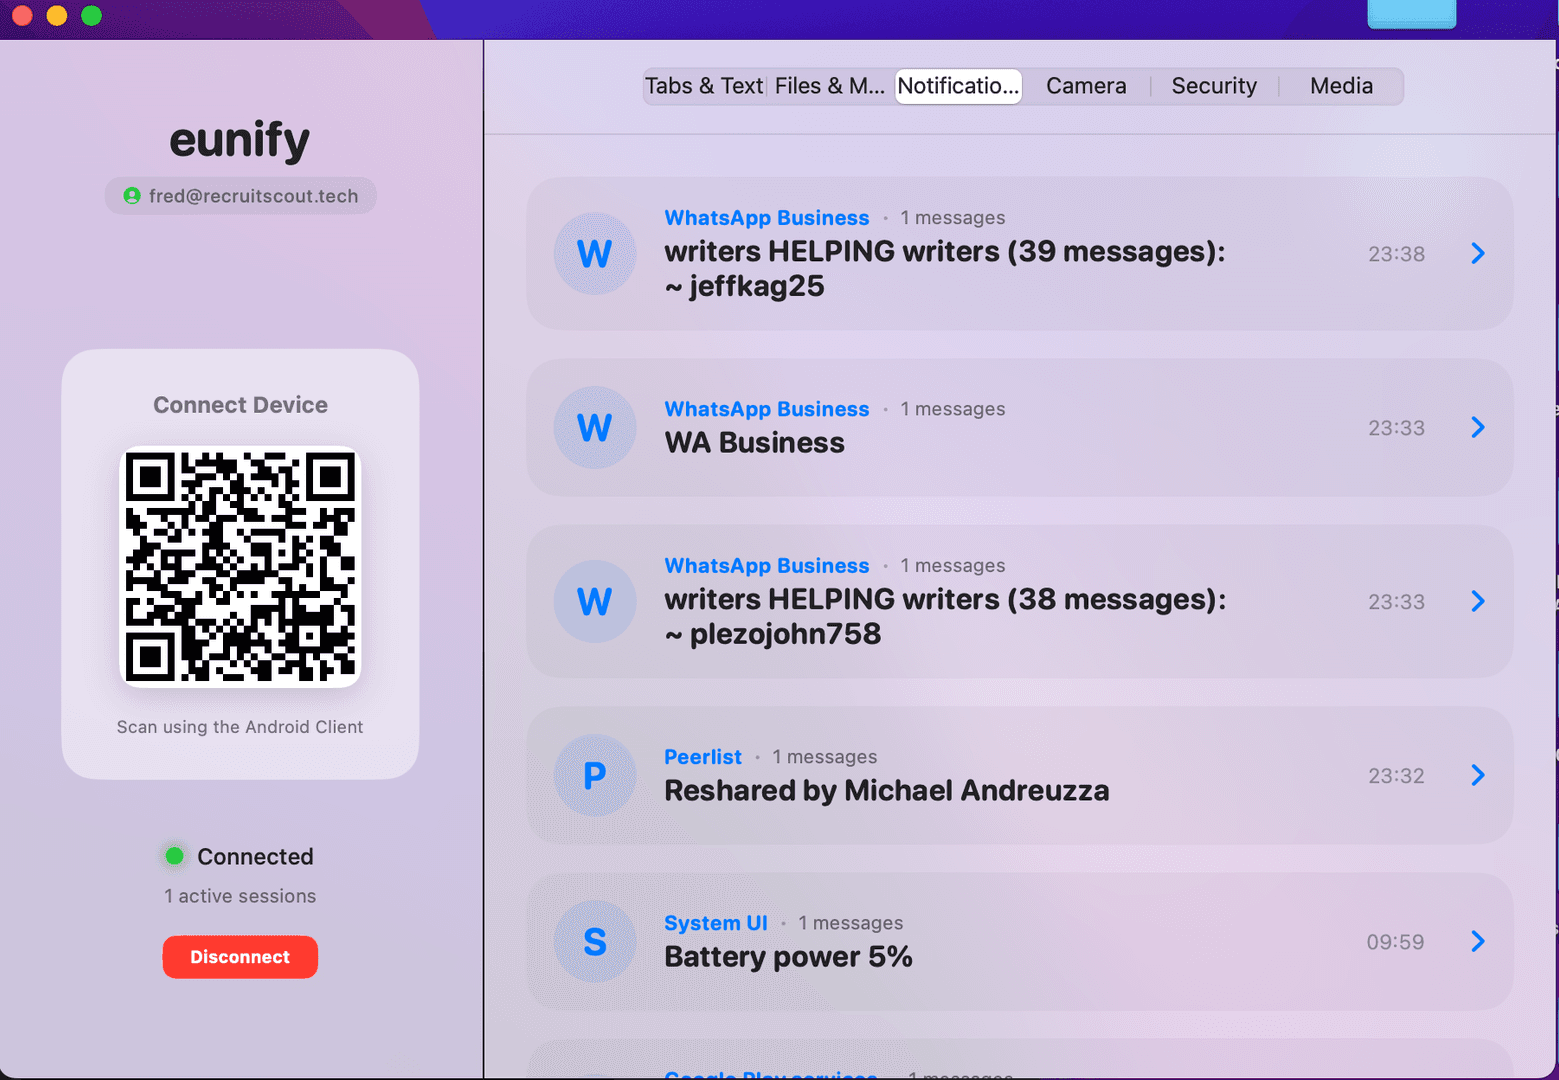Click WhatsApp Business label above WA Business
The height and width of the screenshot is (1080, 1559).
click(767, 409)
